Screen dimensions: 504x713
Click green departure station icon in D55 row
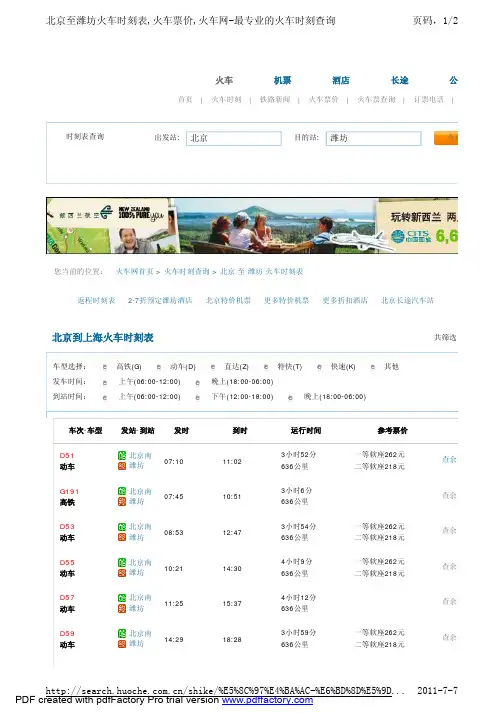[x=122, y=562]
